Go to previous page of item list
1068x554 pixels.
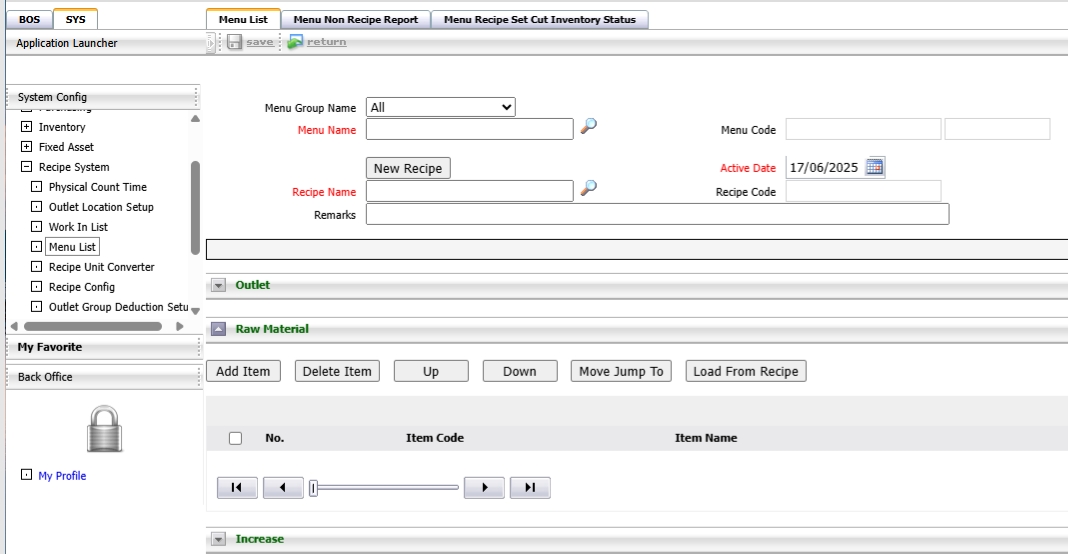click(x=283, y=488)
